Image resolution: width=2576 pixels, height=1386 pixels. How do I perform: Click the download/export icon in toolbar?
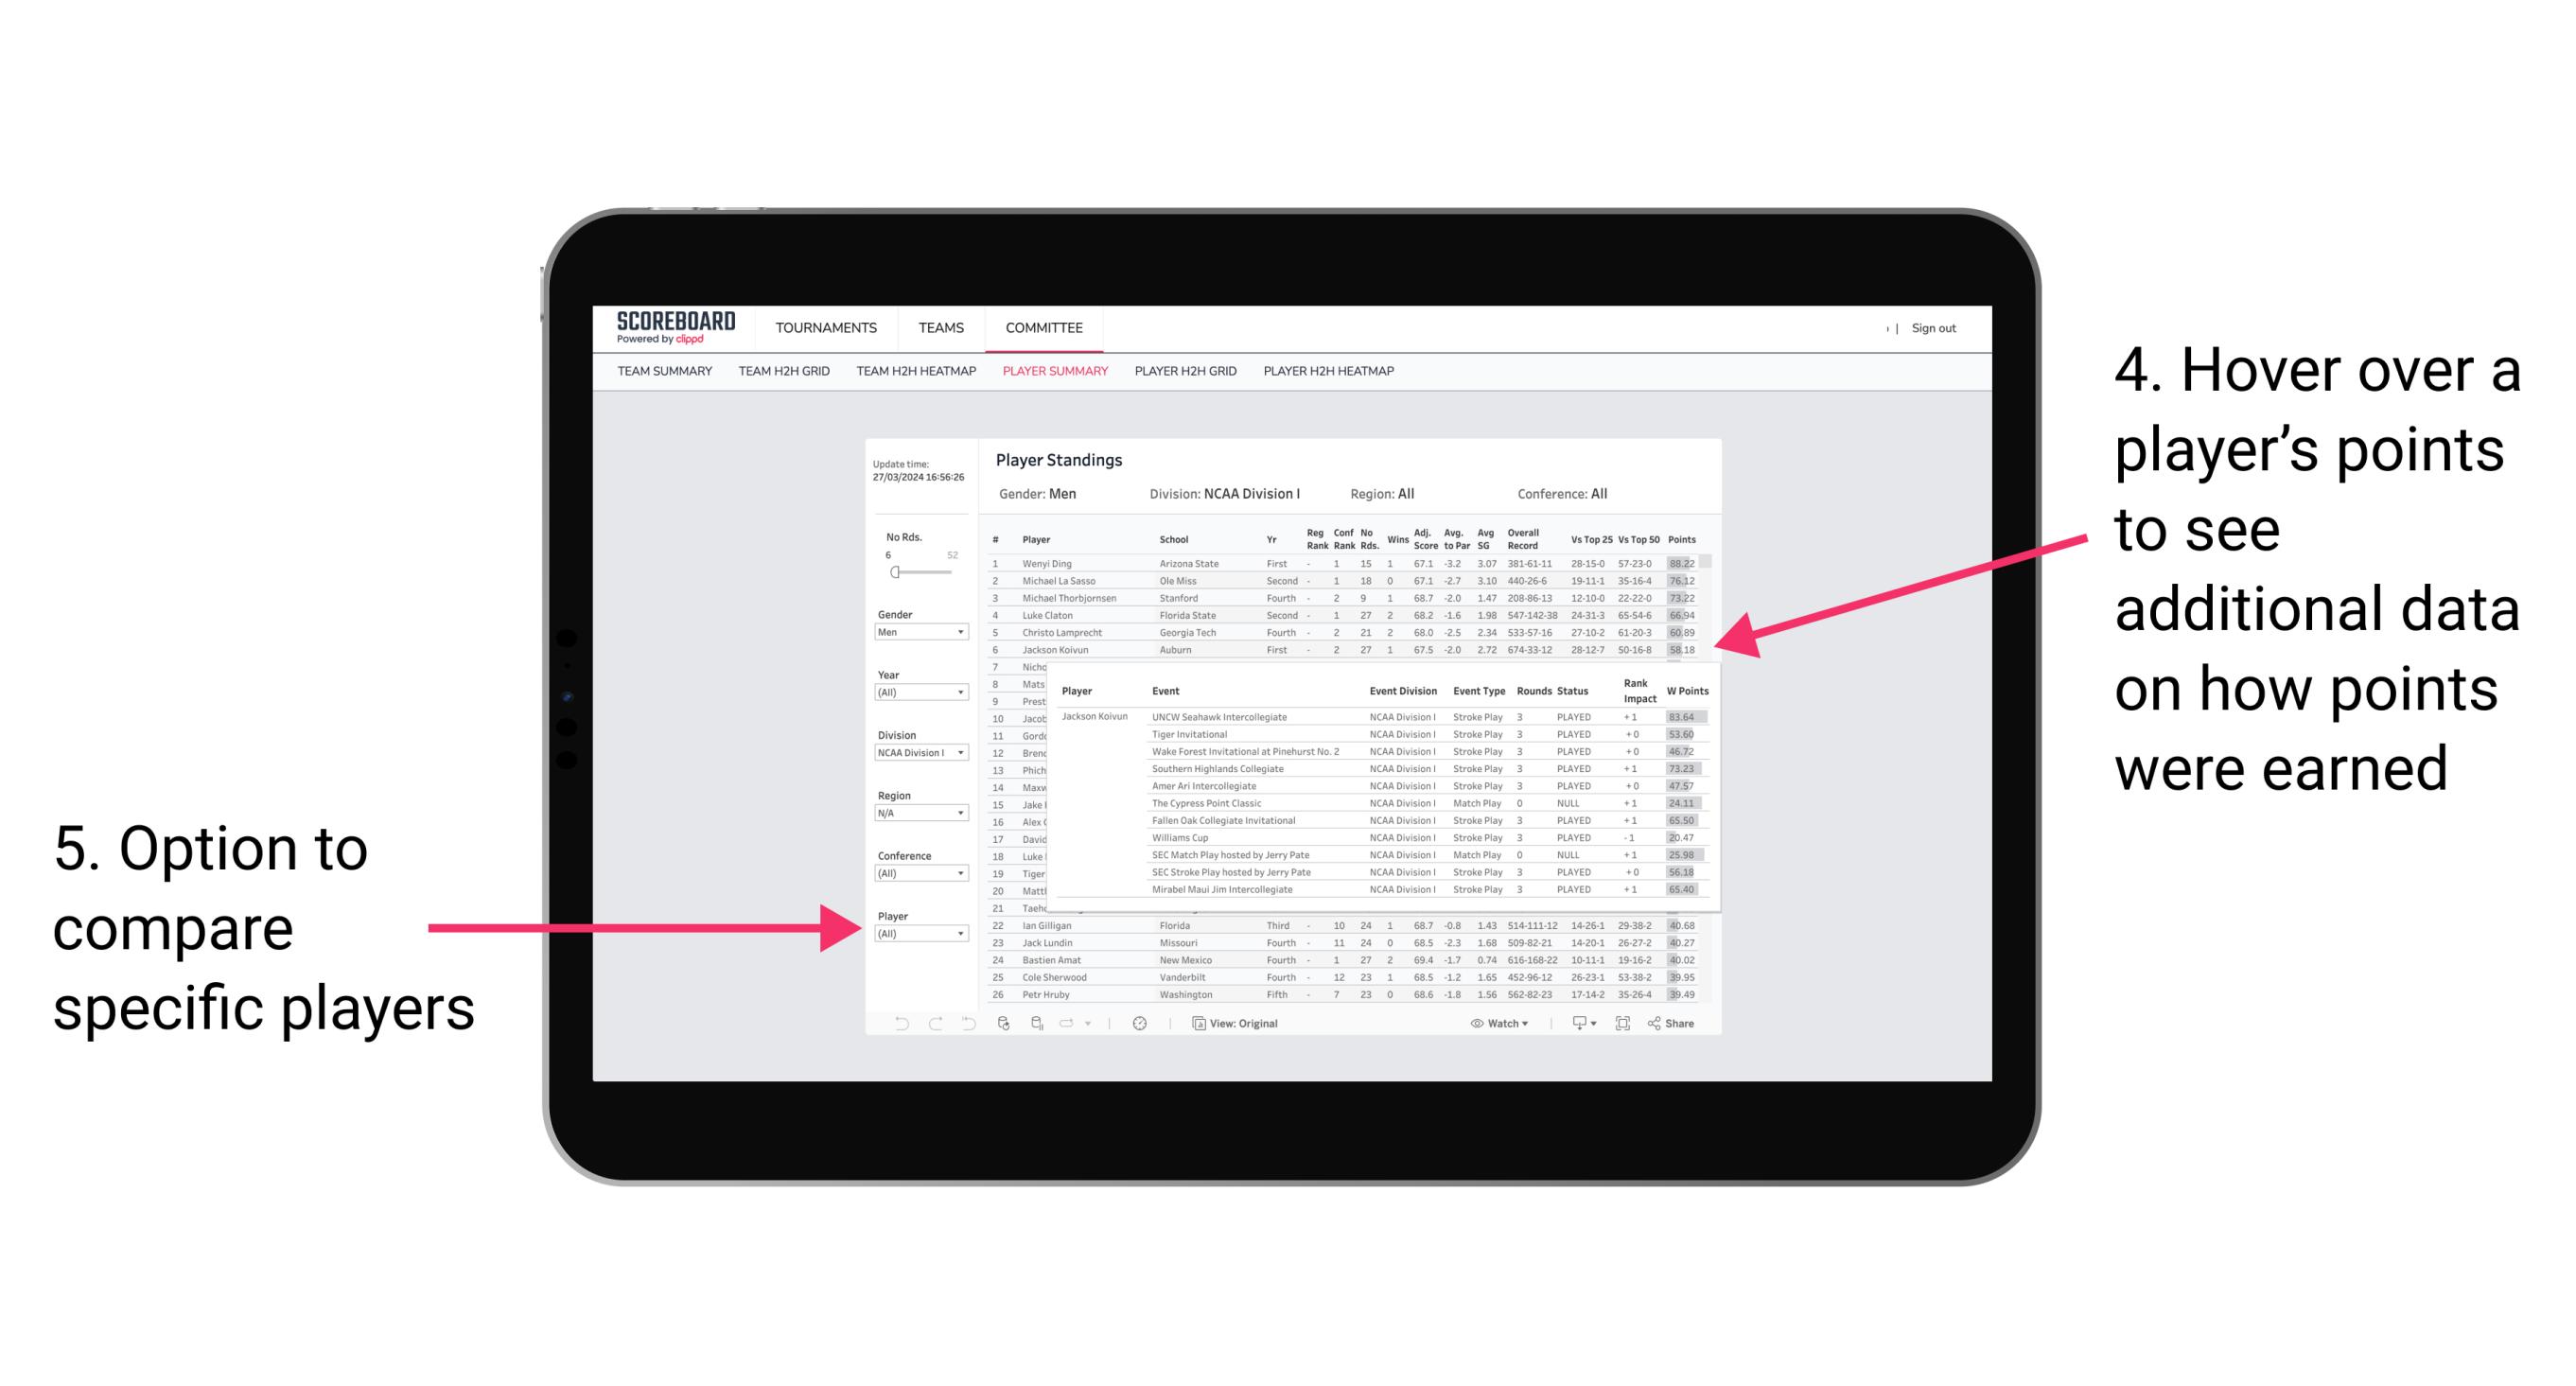[1573, 1023]
